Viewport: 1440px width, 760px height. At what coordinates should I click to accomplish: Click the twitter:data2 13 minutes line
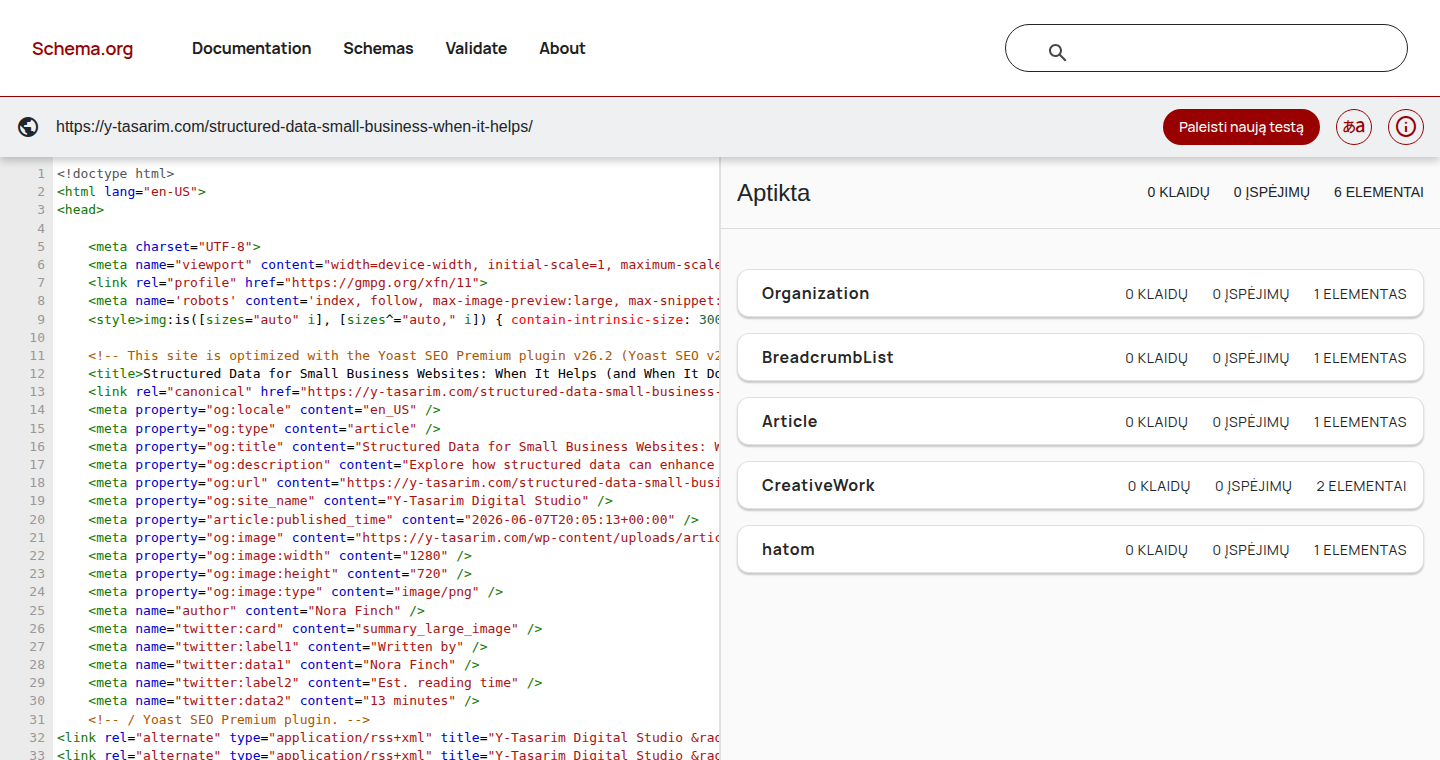pyautogui.click(x=284, y=701)
